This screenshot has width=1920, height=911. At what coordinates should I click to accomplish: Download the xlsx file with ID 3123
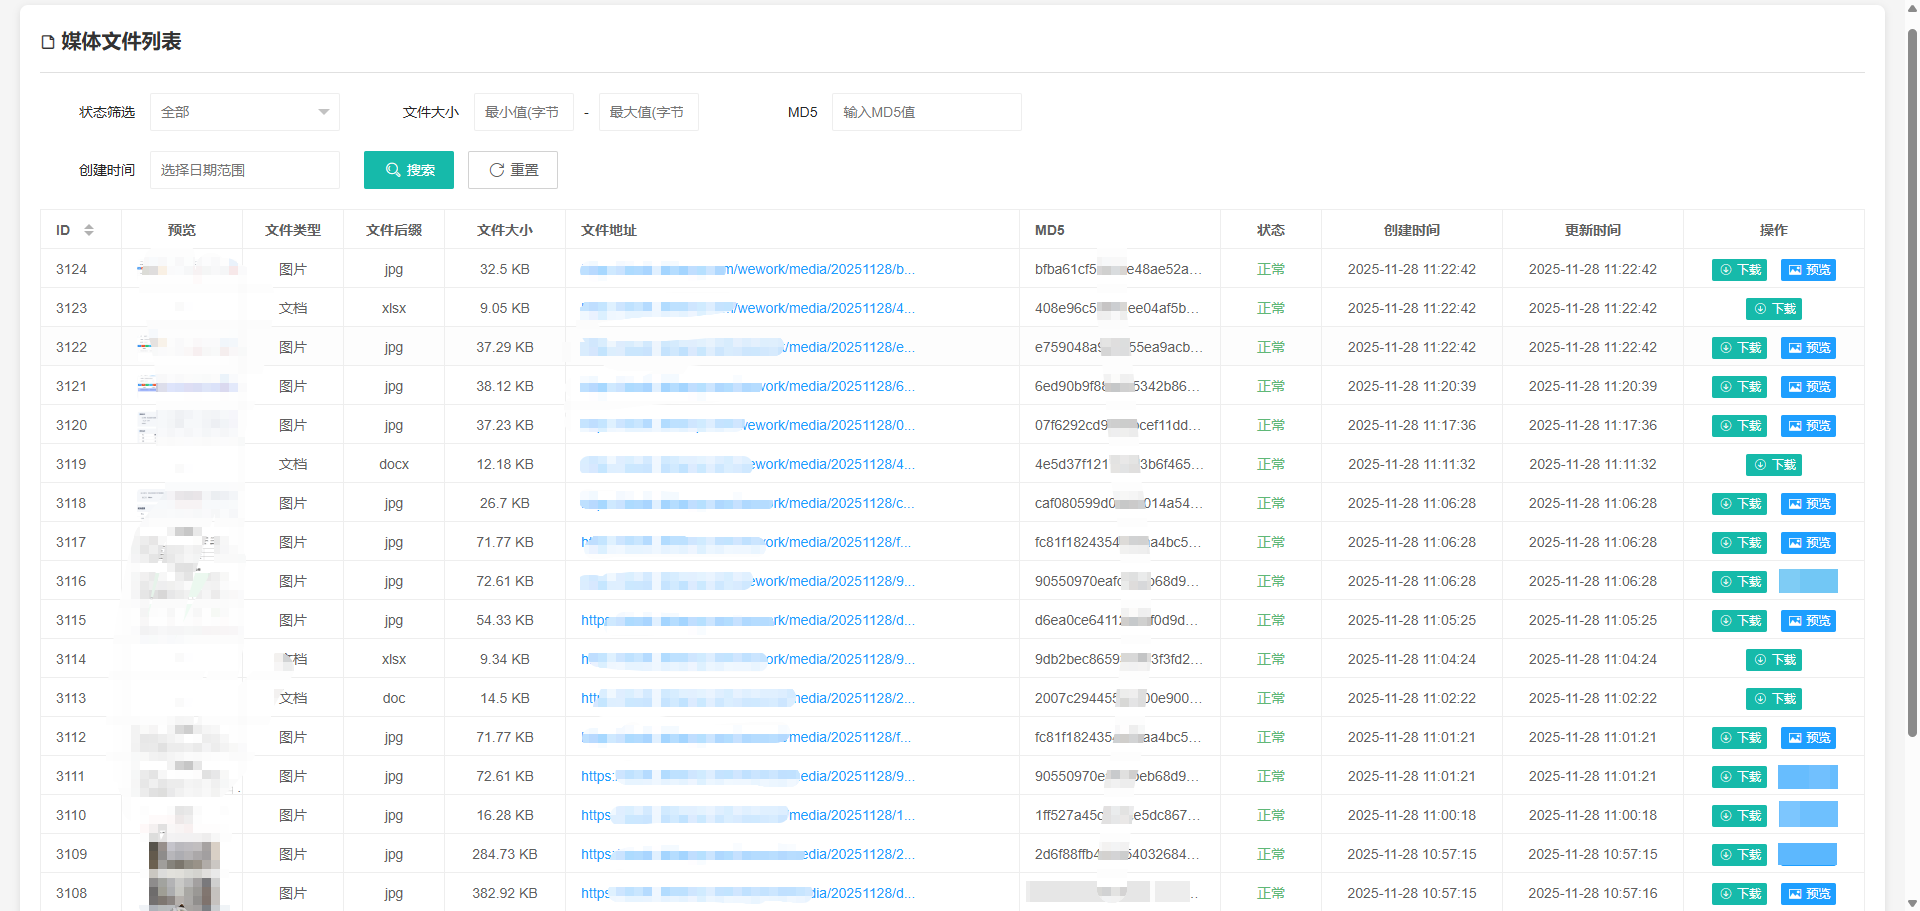coord(1773,309)
